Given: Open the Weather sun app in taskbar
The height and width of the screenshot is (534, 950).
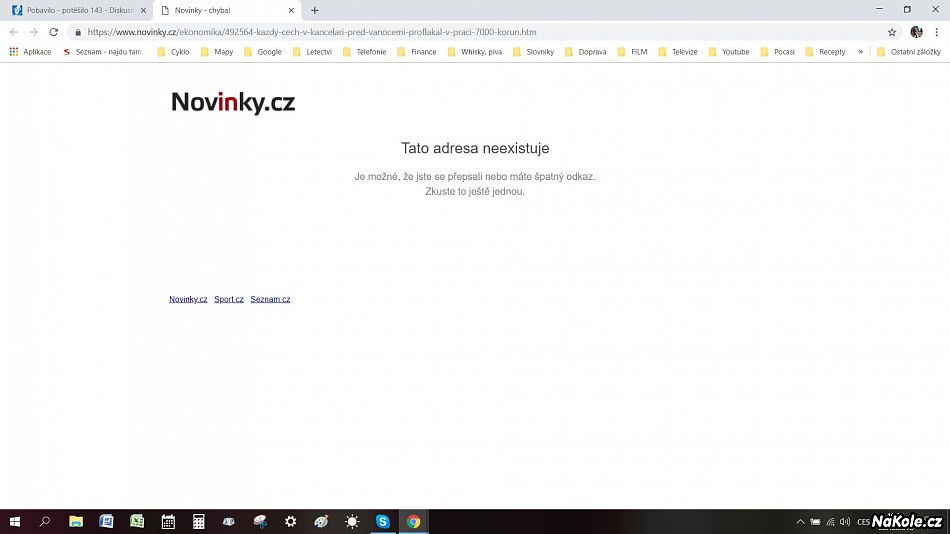Looking at the screenshot, I should tap(352, 521).
